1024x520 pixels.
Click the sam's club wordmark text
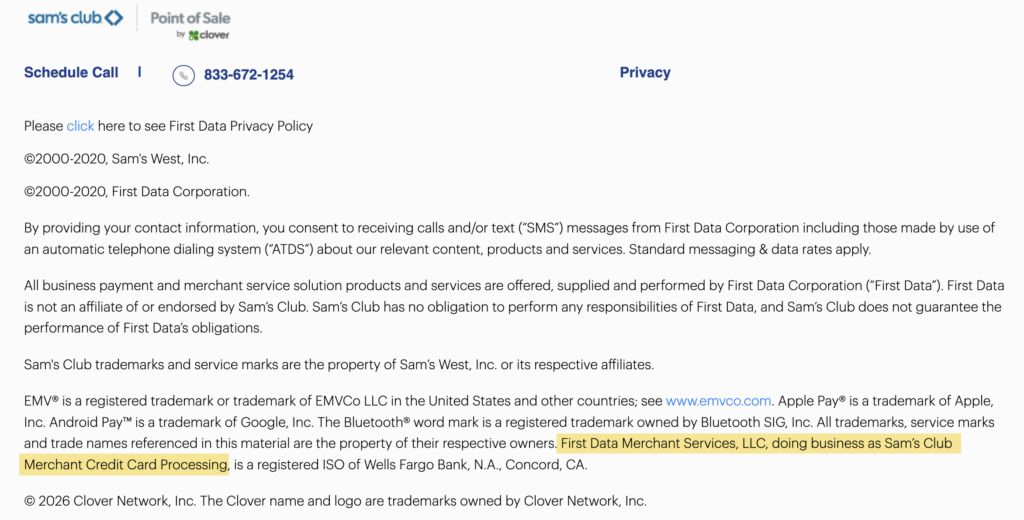(63, 17)
